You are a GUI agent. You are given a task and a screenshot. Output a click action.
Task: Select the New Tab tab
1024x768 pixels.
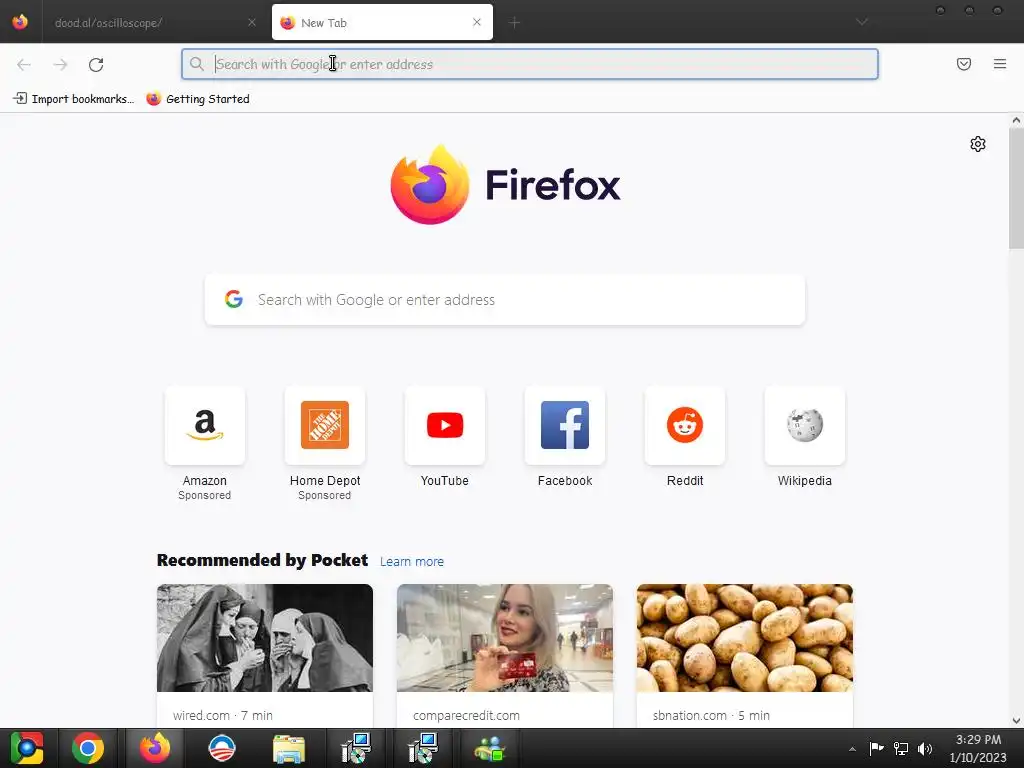tap(382, 22)
